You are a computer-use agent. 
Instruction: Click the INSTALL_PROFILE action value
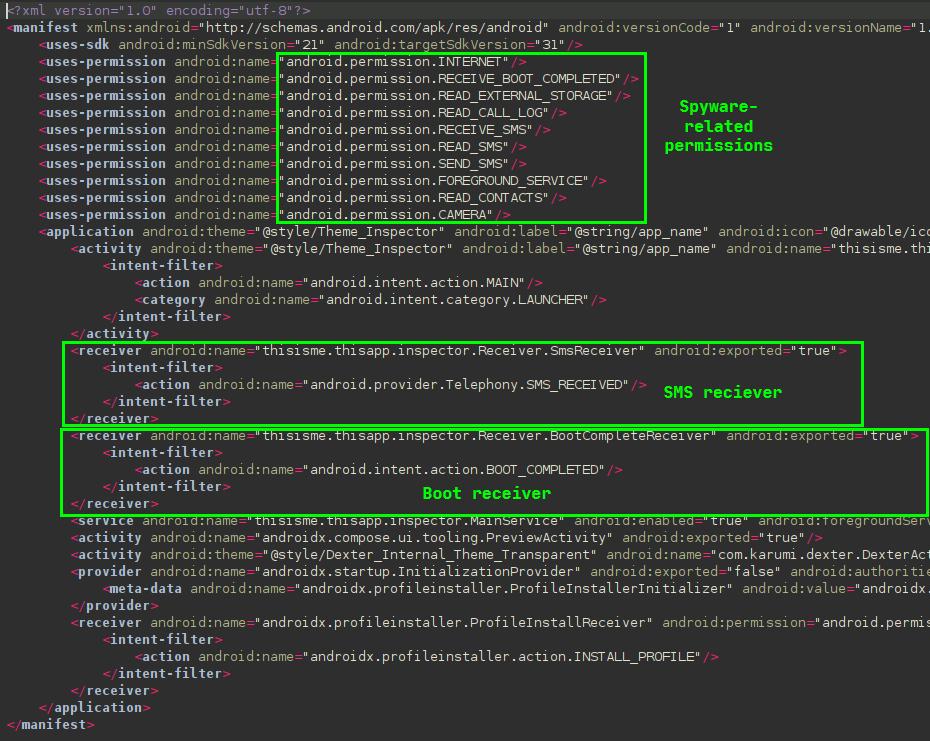click(502, 657)
